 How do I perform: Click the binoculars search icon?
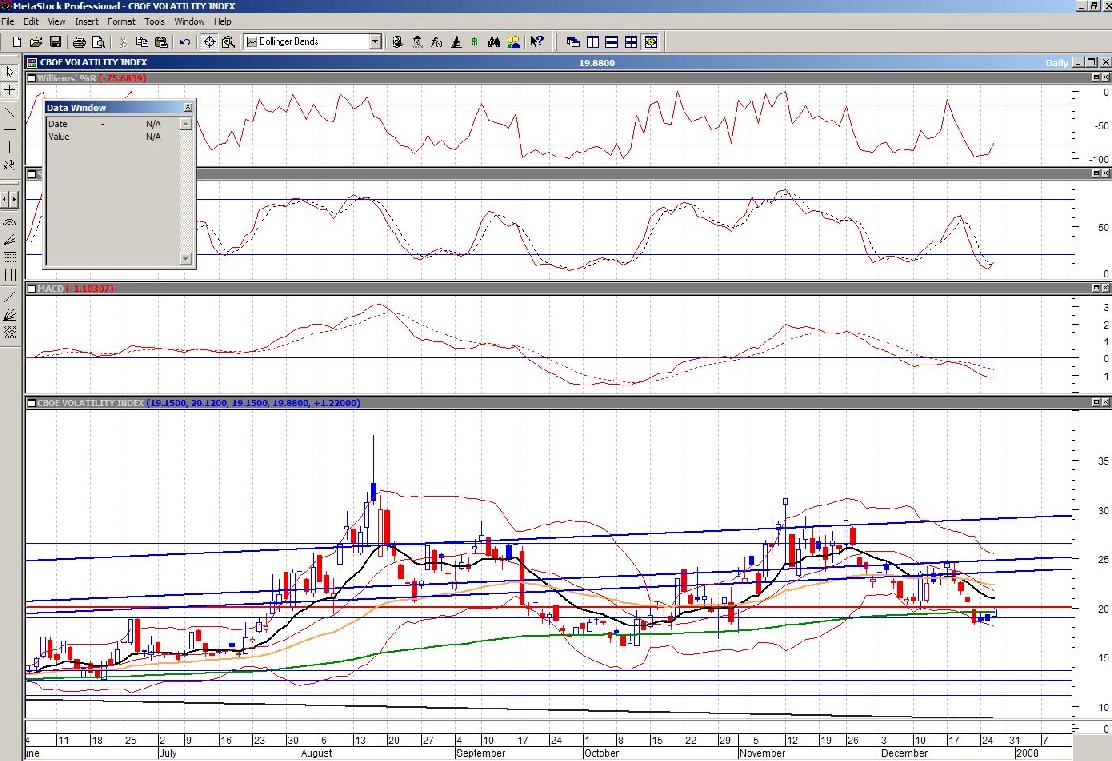coord(494,42)
